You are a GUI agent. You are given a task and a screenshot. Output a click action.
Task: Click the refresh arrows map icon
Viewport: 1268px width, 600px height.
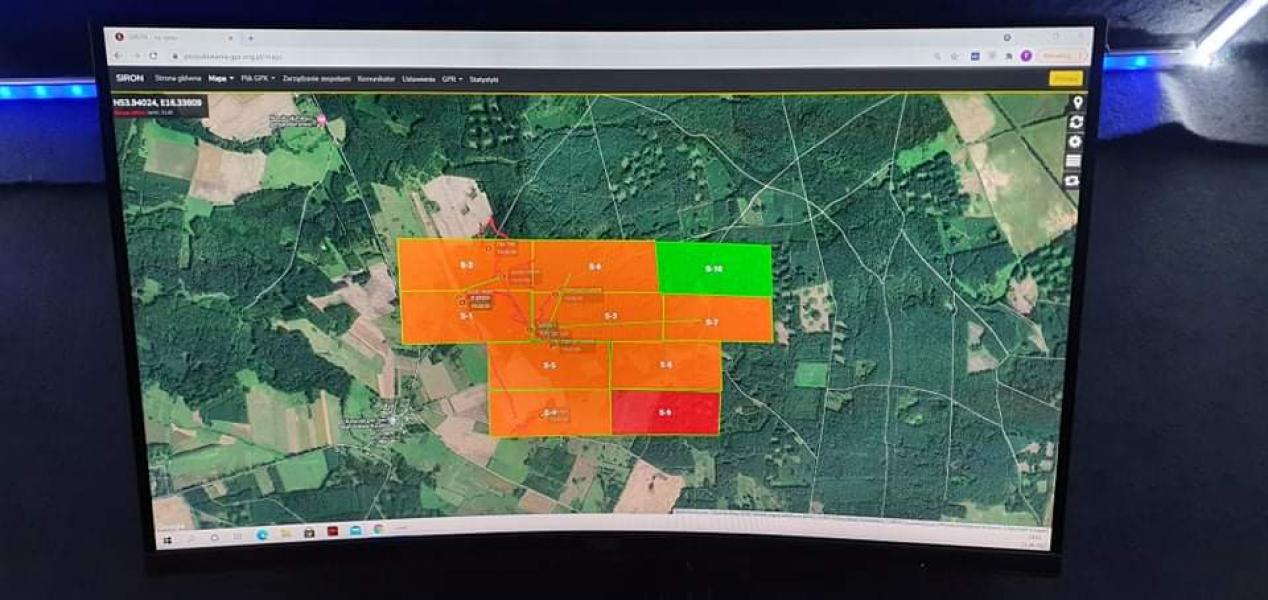(1076, 122)
